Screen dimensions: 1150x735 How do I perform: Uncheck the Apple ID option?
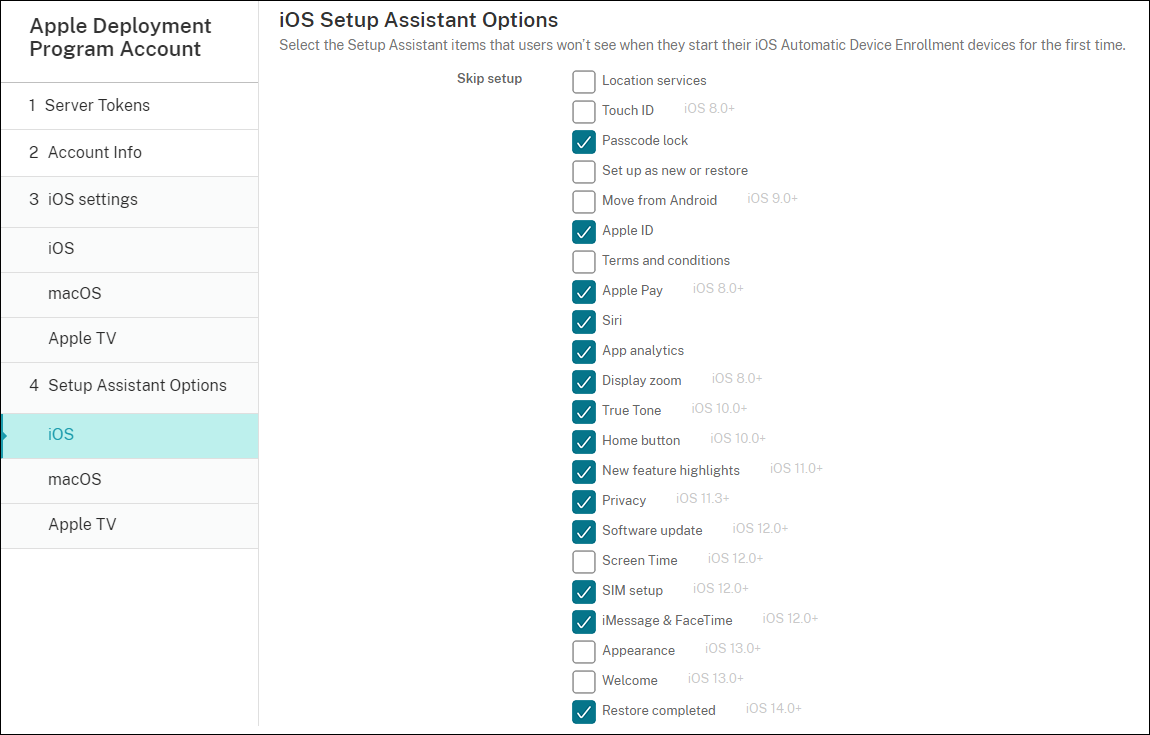click(x=584, y=231)
